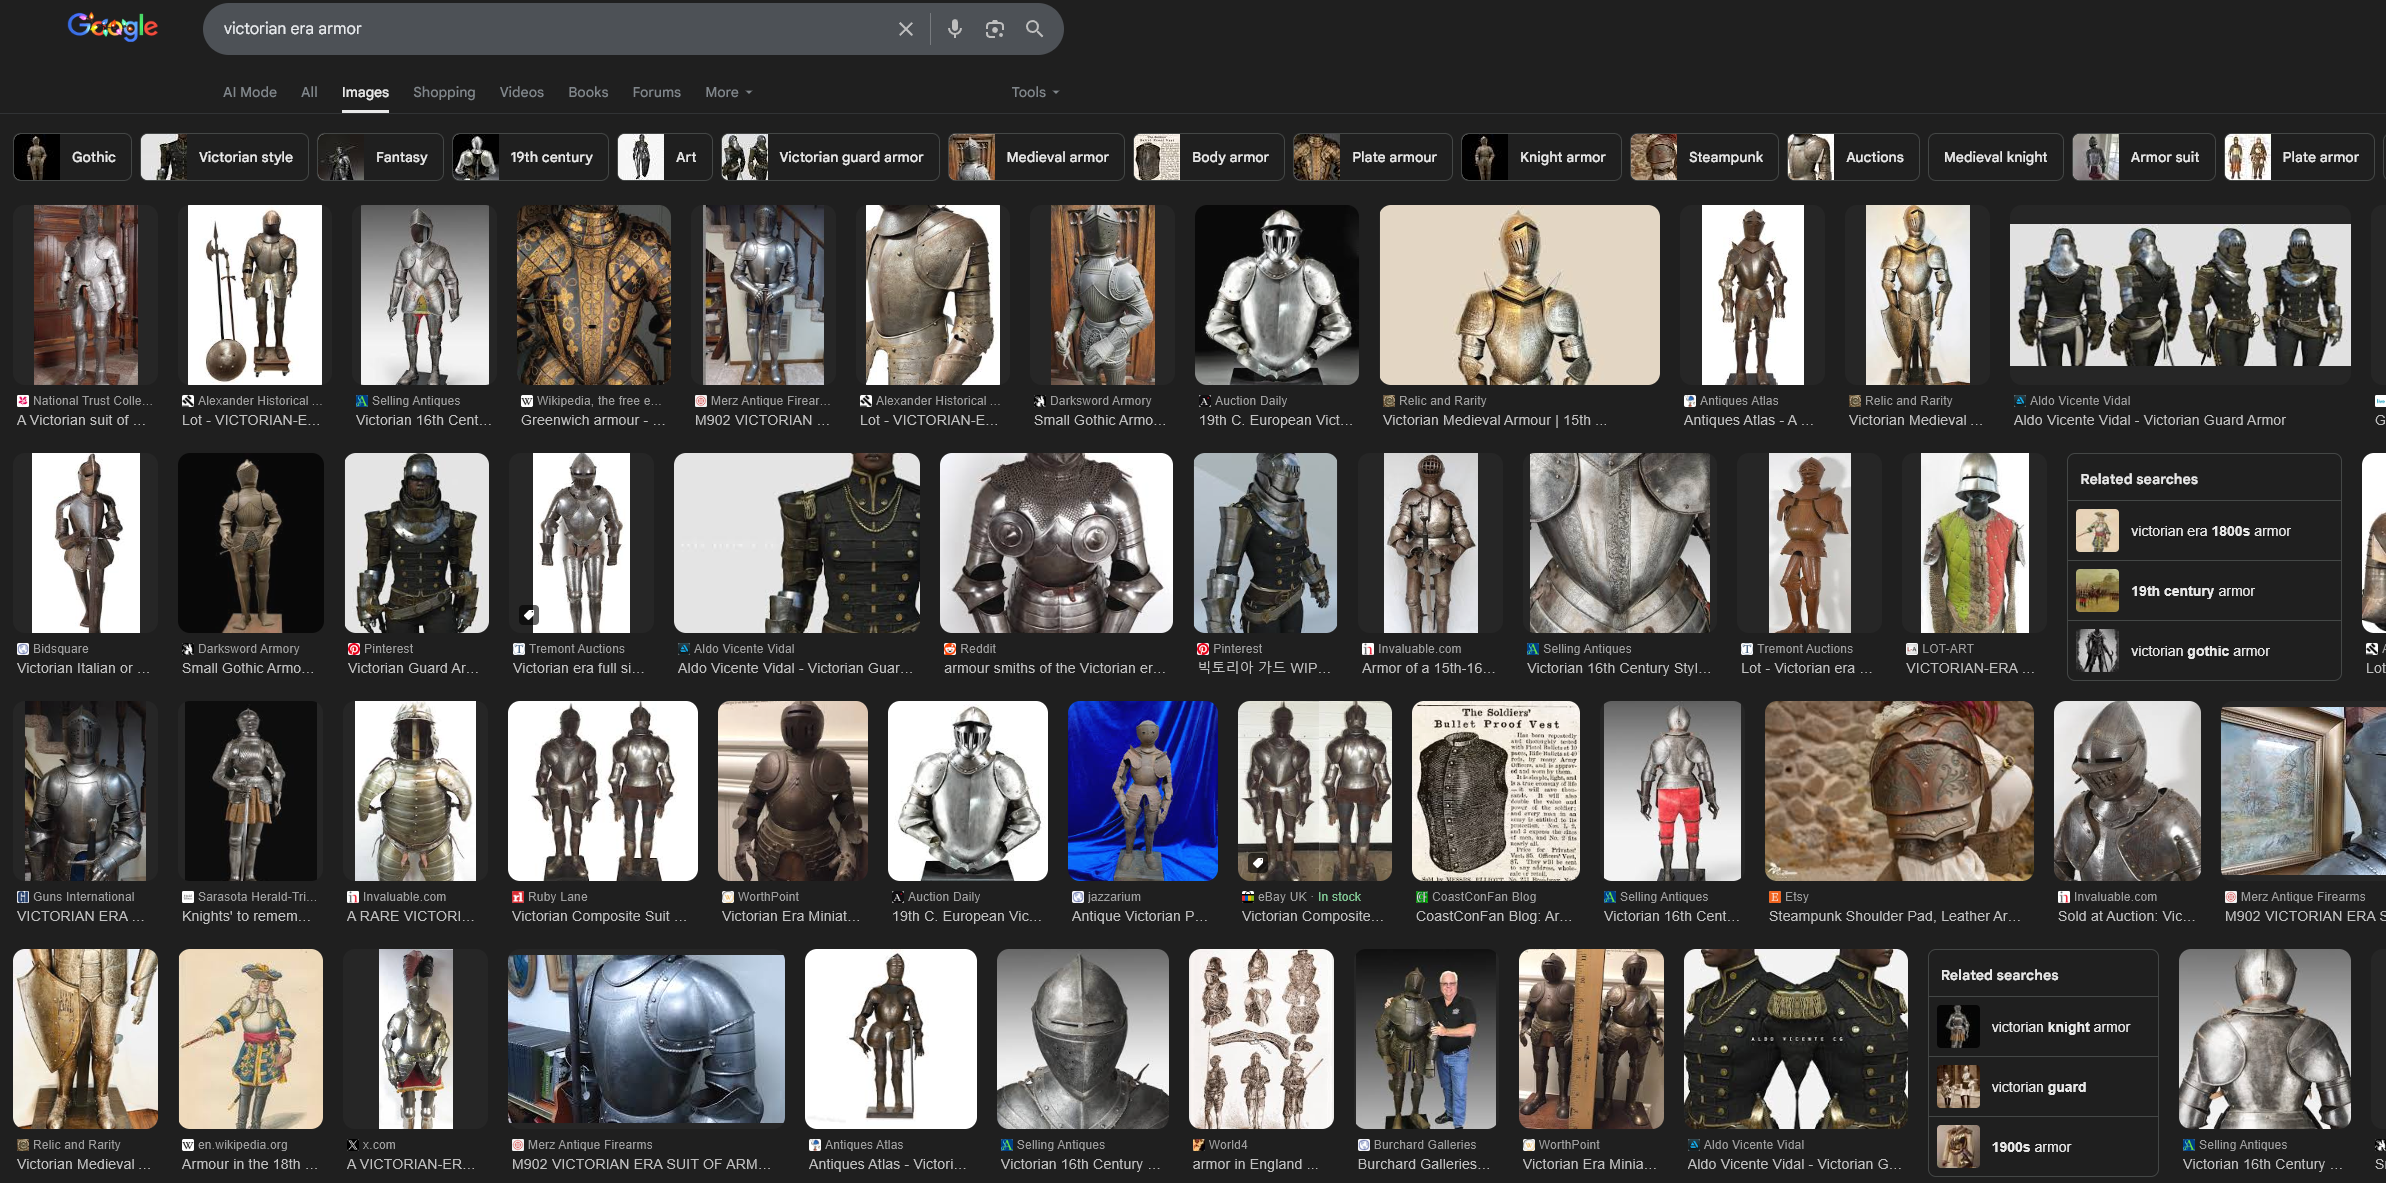Select the Gothic filter chip
This screenshot has height=1183, width=2386.
(x=72, y=157)
